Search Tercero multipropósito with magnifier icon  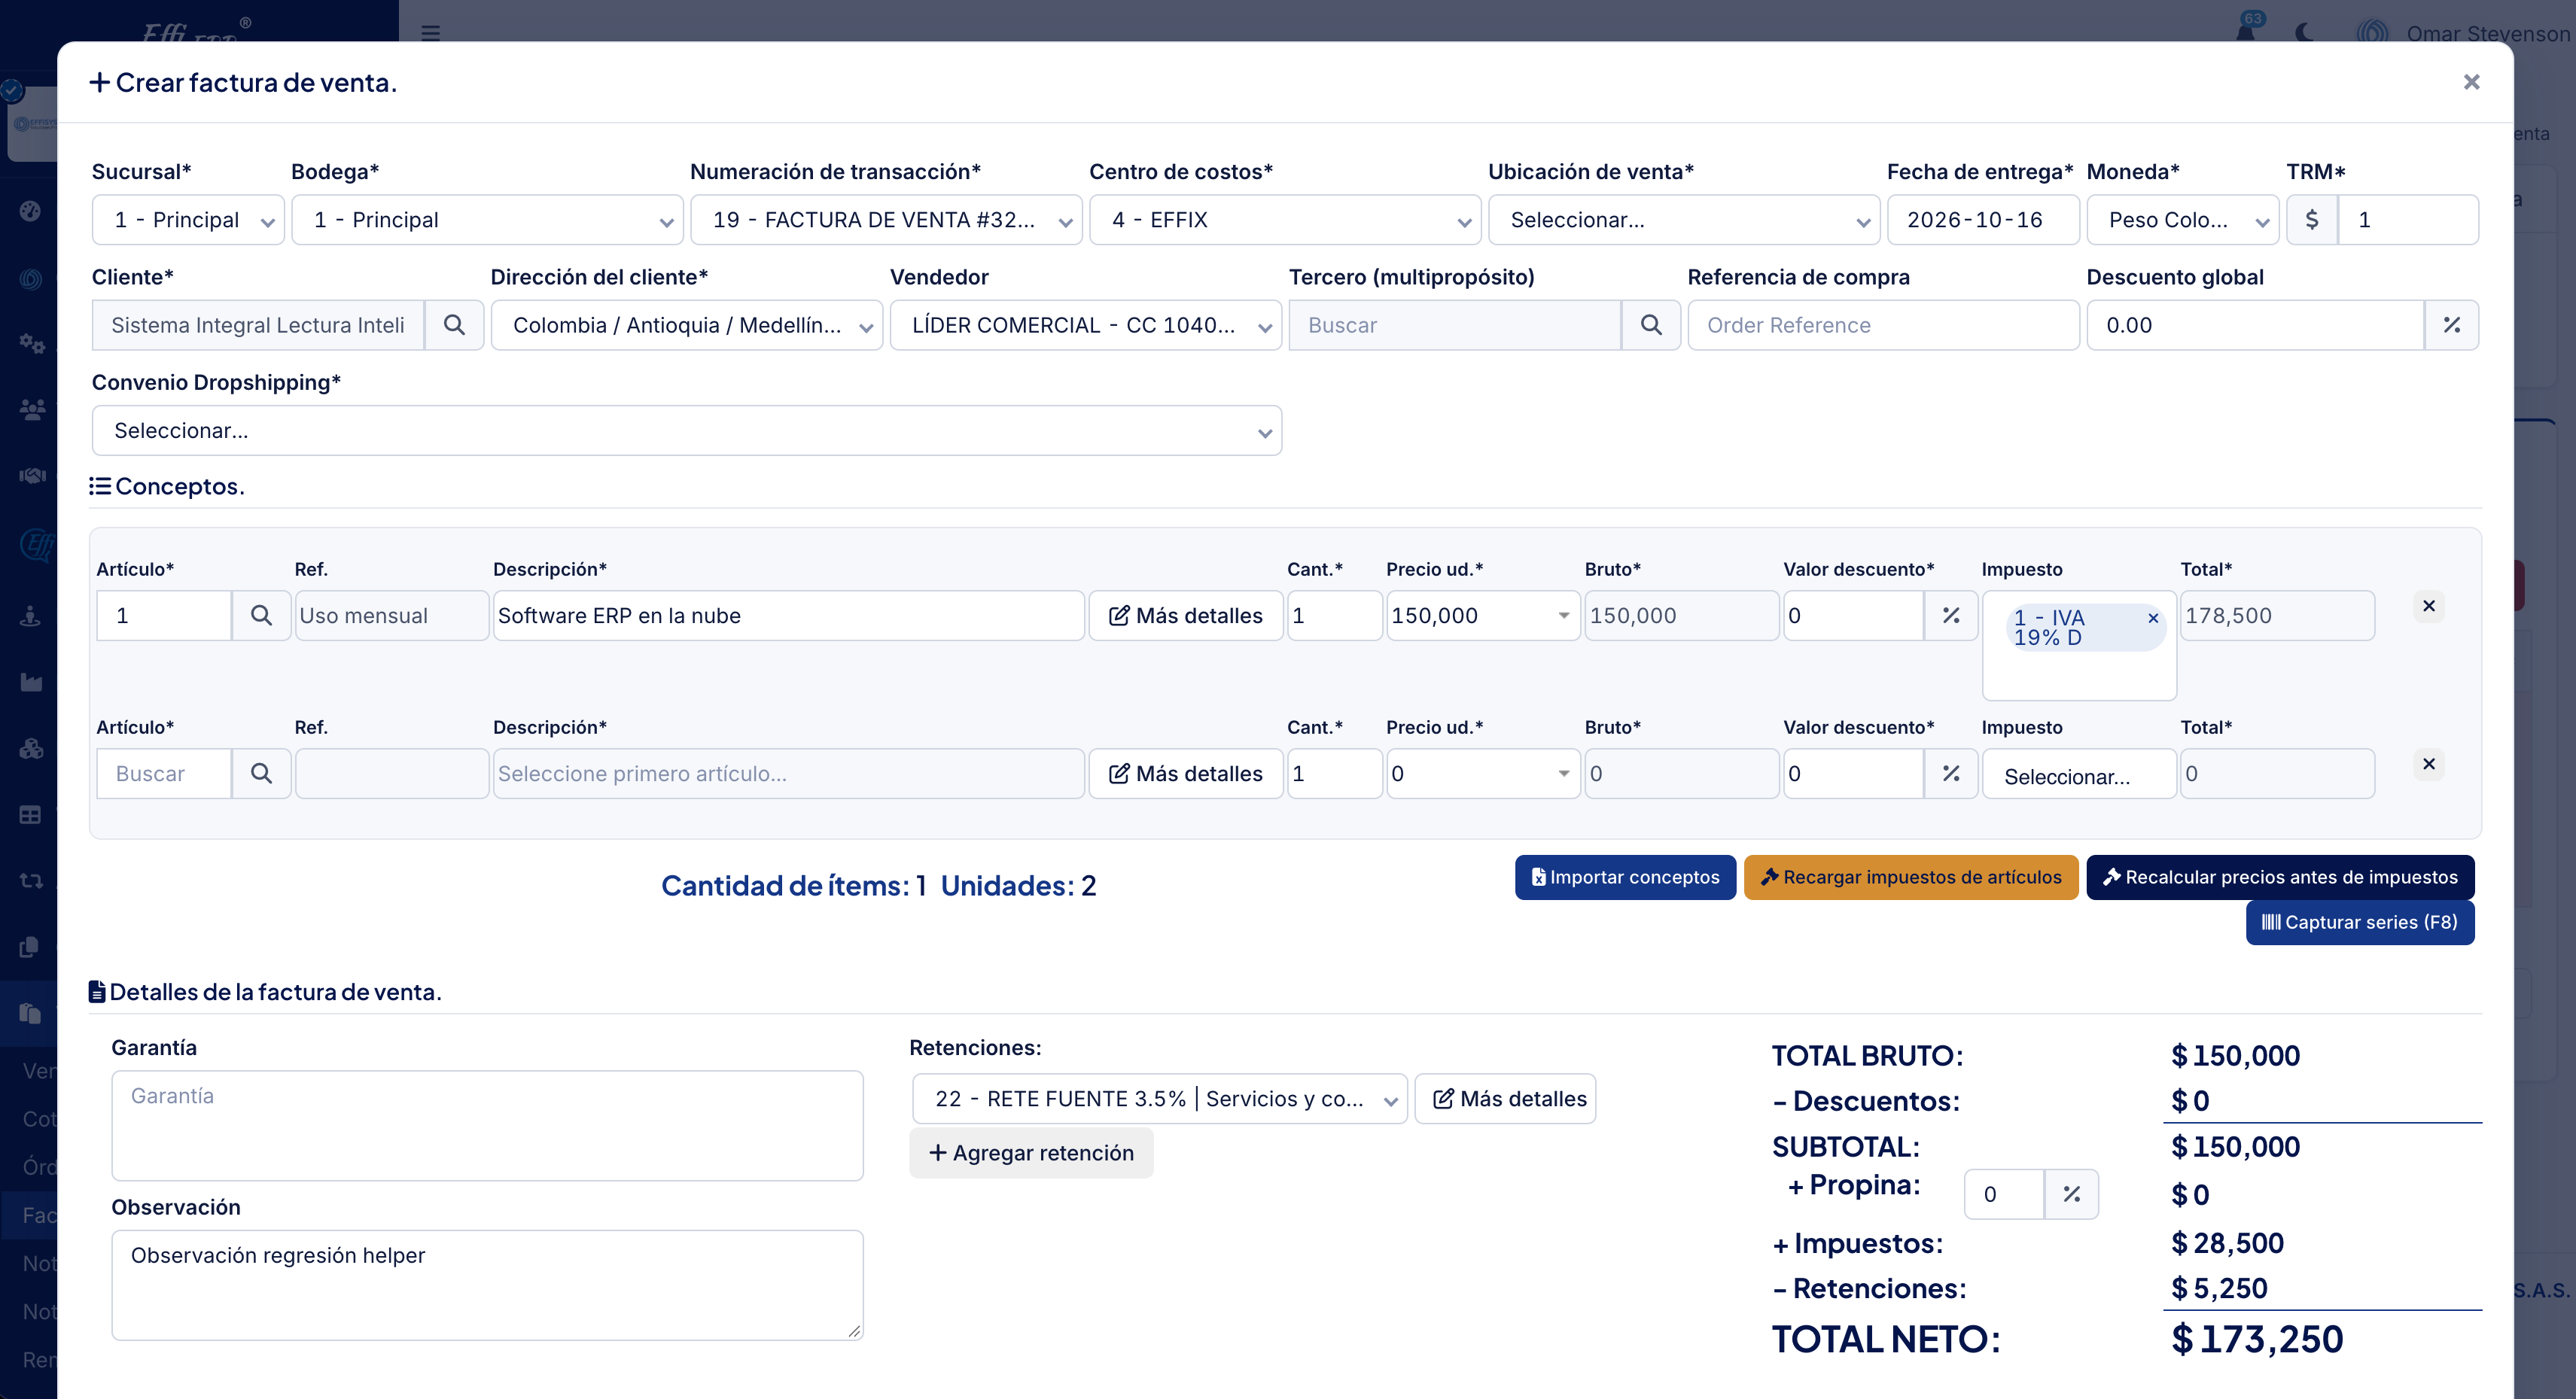tap(1650, 325)
